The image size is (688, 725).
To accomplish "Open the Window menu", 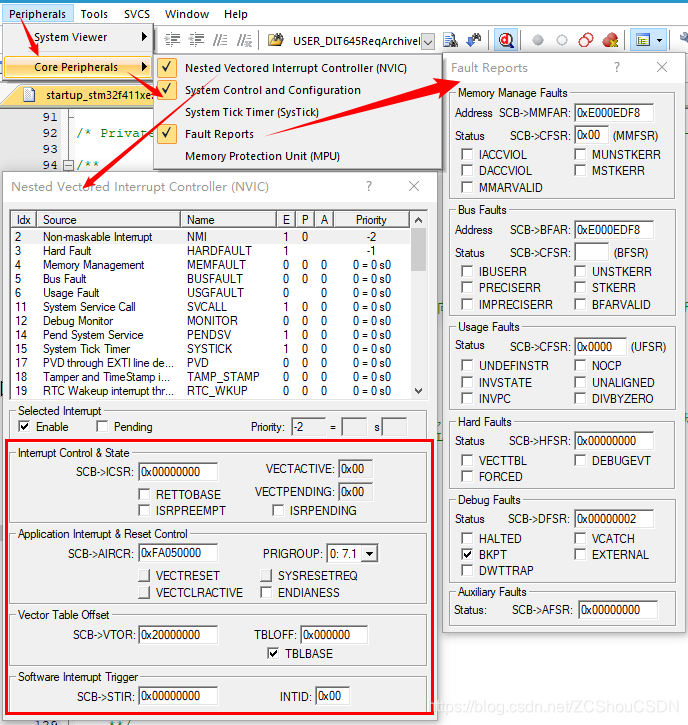I will [x=187, y=14].
